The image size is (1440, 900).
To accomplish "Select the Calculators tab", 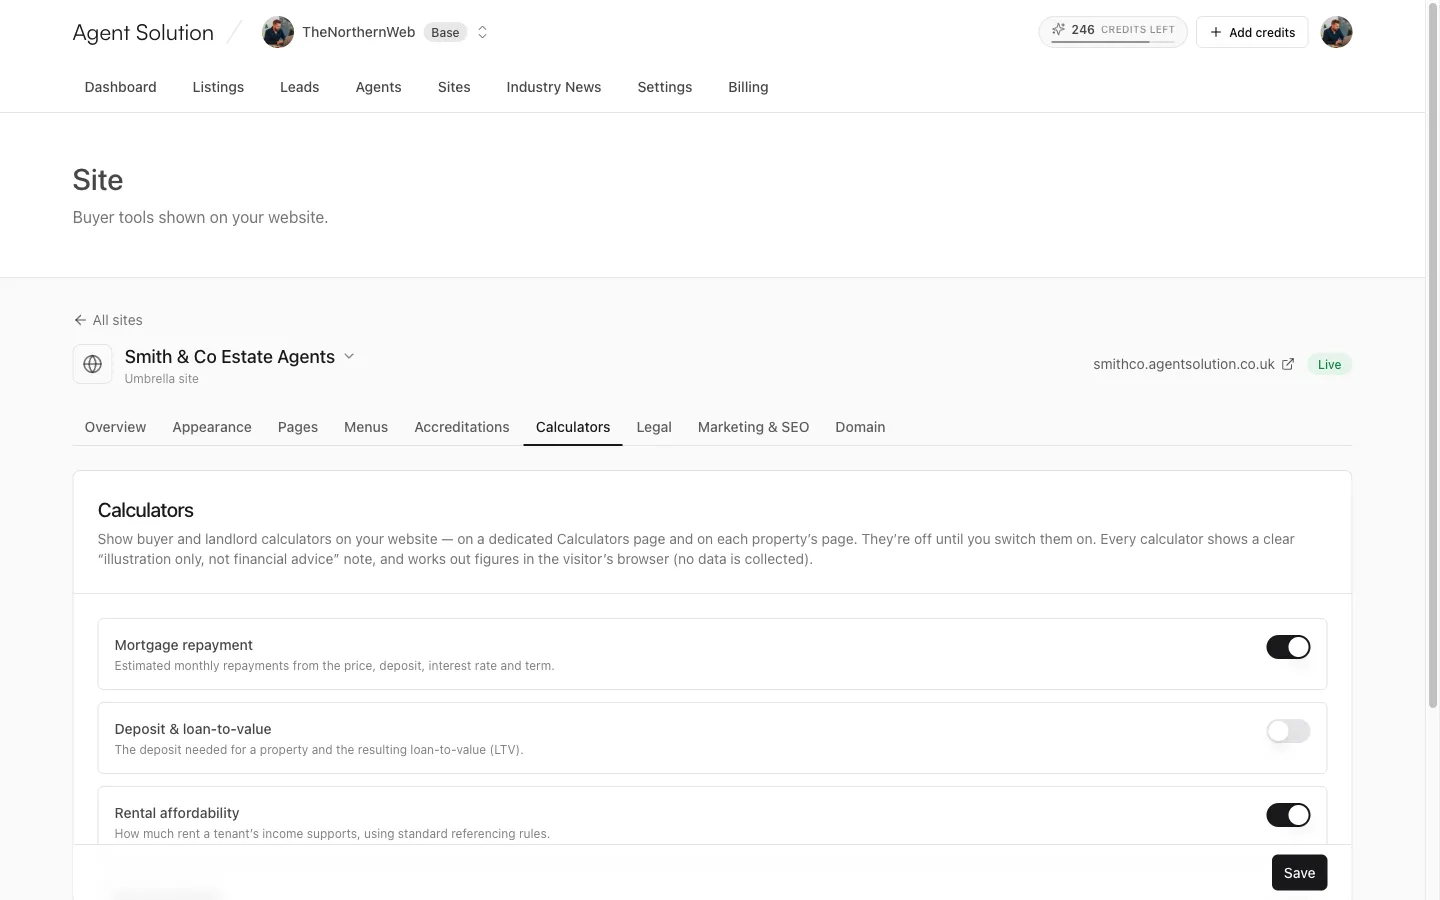I will pyautogui.click(x=573, y=427).
